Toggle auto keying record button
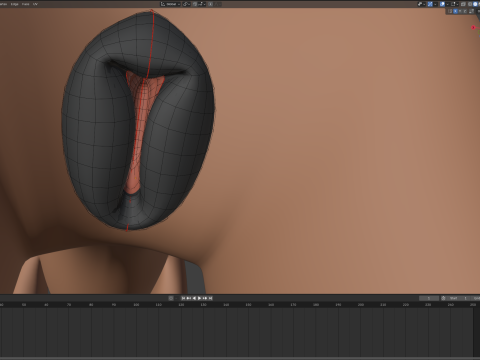This screenshot has width=480, height=360. tap(171, 298)
